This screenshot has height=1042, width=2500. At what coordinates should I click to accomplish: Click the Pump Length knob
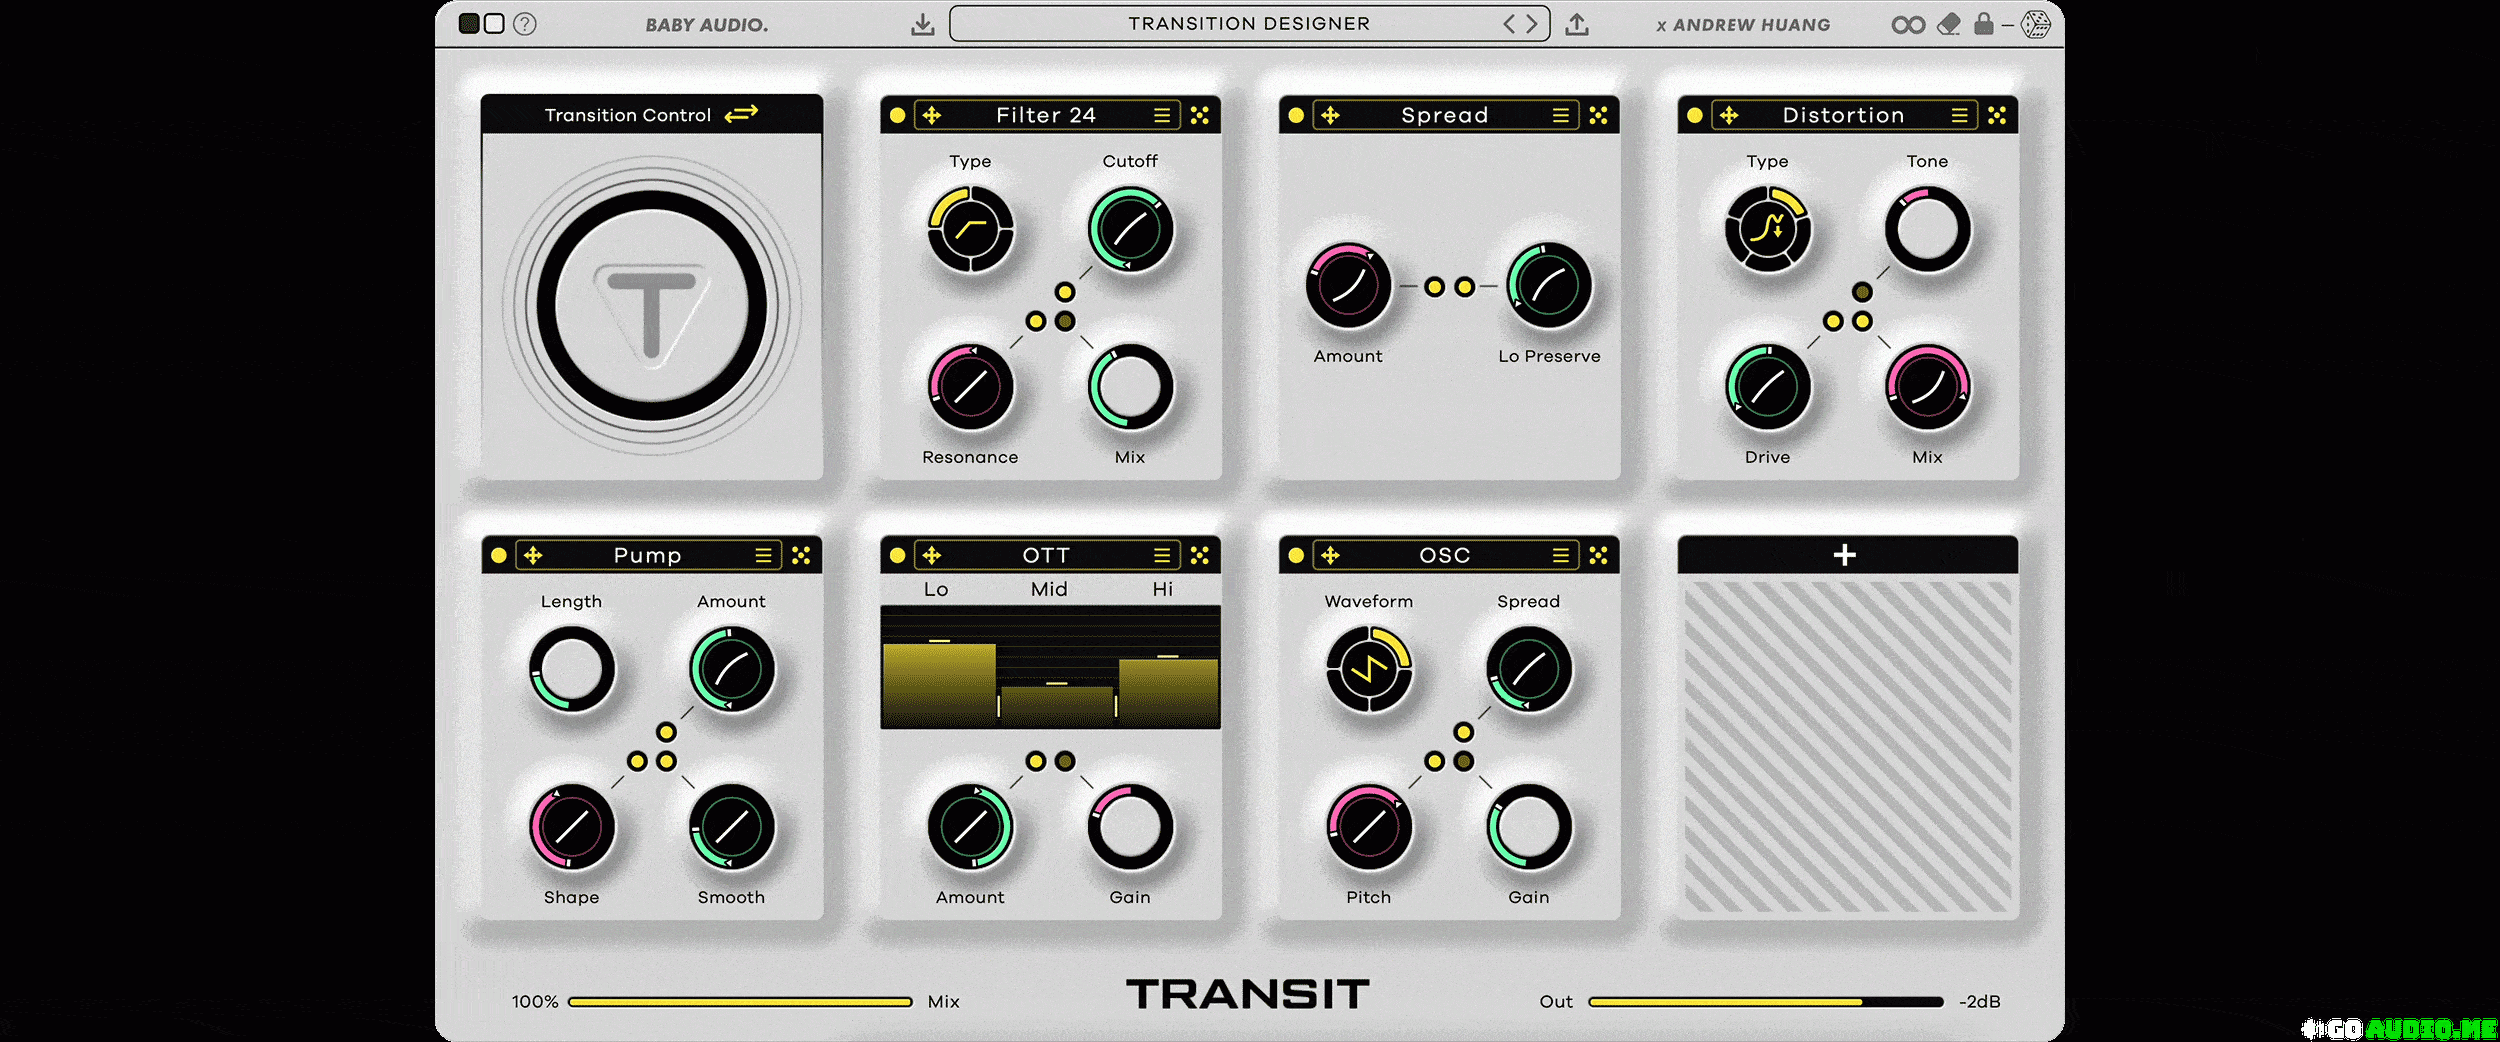(x=572, y=669)
